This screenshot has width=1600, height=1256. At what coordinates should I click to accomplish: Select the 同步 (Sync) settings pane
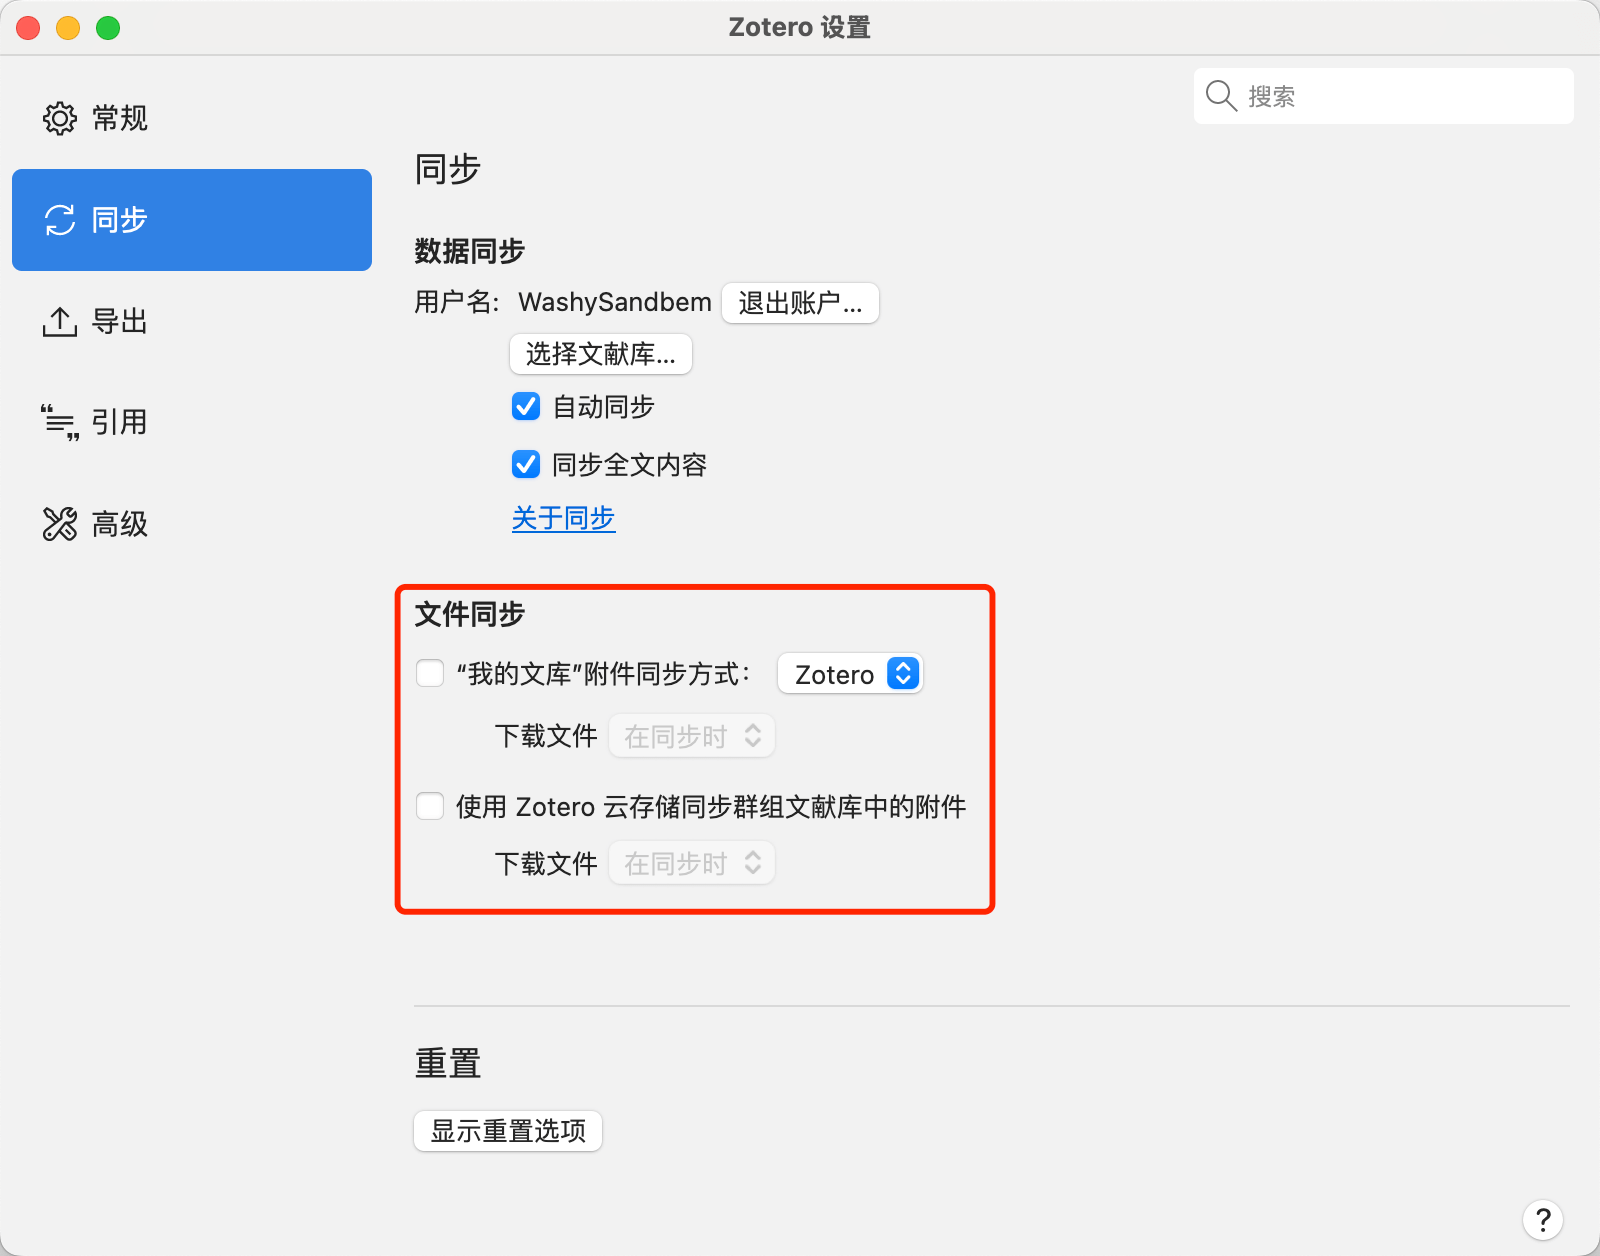coord(192,220)
